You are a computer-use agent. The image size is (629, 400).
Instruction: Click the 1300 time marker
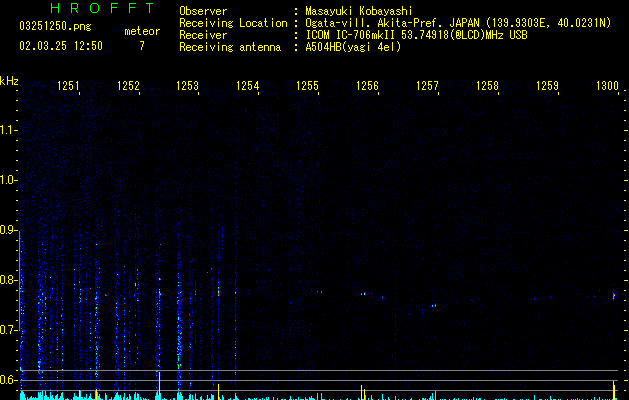point(607,86)
